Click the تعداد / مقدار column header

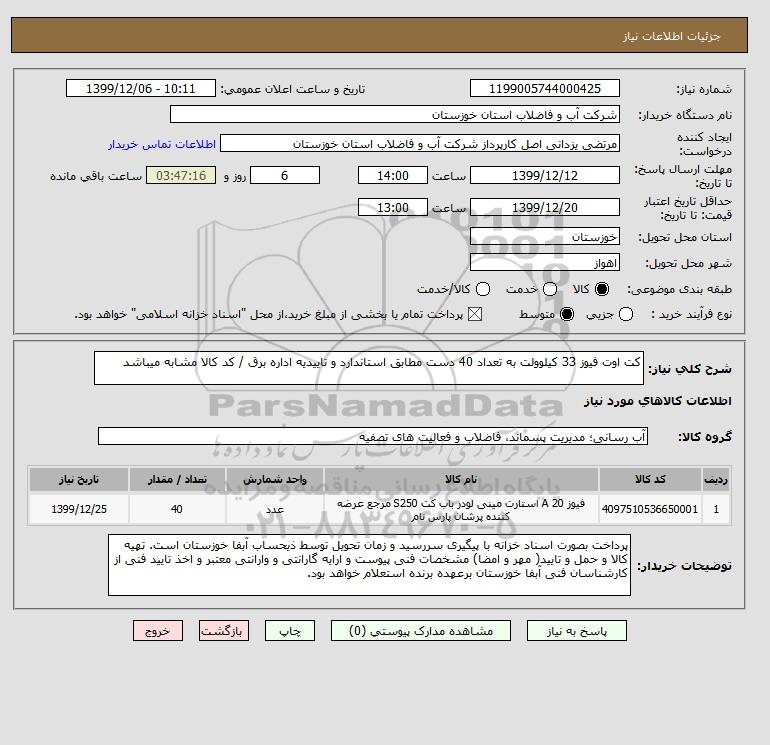[177, 479]
